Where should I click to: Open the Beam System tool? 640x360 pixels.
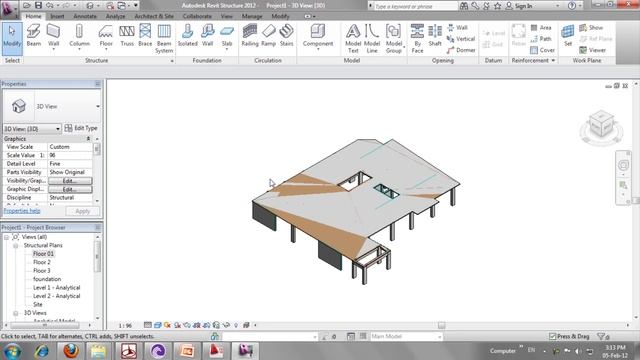(164, 39)
